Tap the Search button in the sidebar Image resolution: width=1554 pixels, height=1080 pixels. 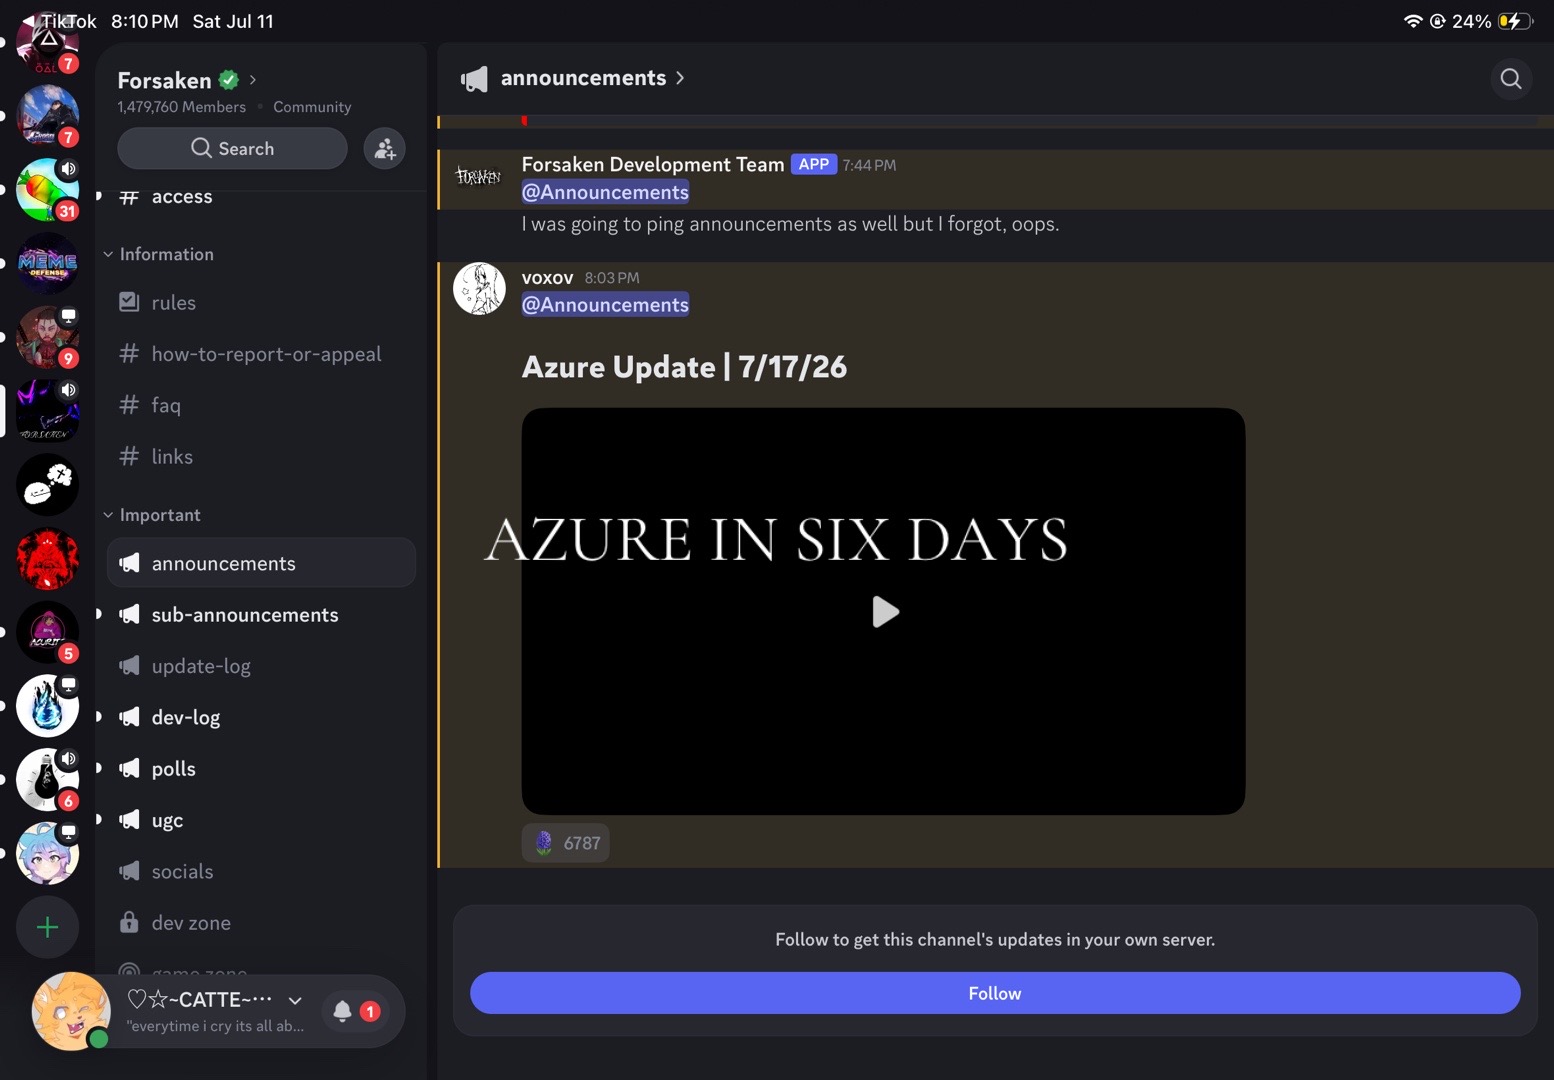232,149
